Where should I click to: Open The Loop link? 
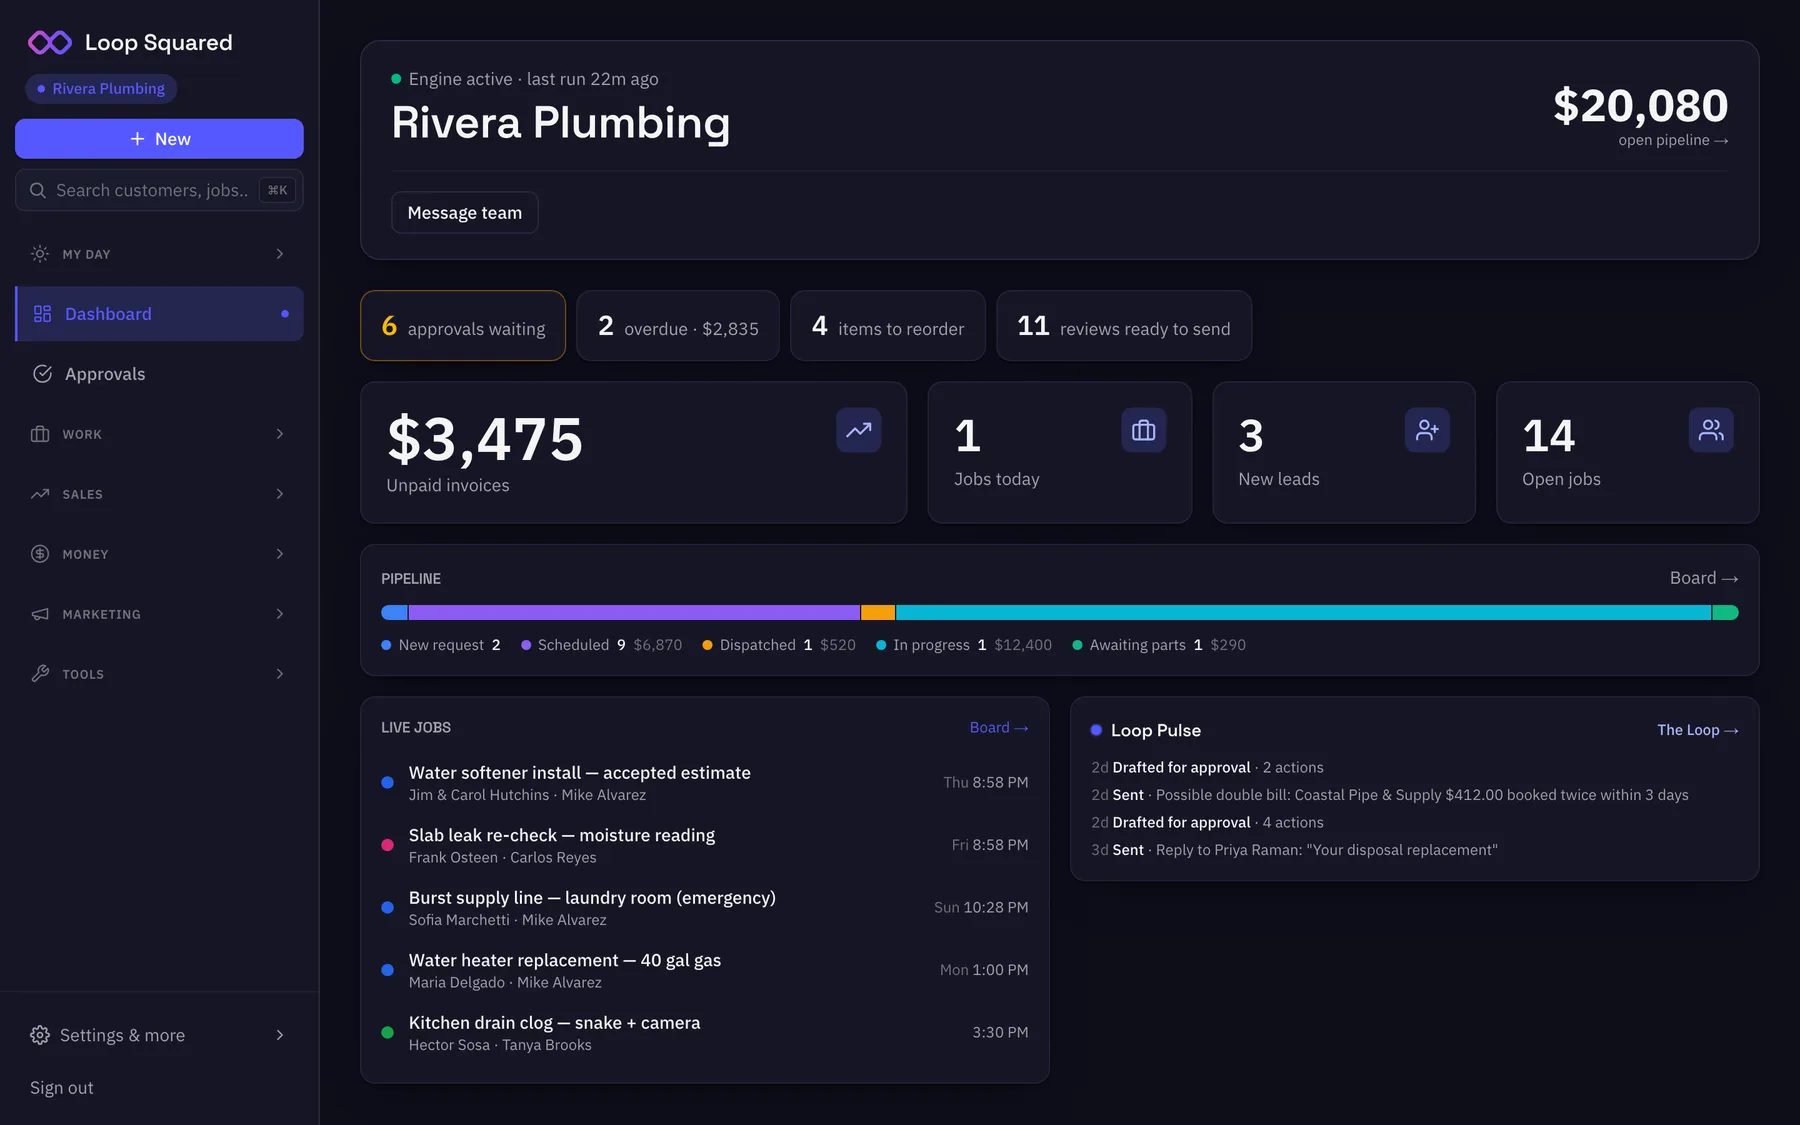point(1697,730)
